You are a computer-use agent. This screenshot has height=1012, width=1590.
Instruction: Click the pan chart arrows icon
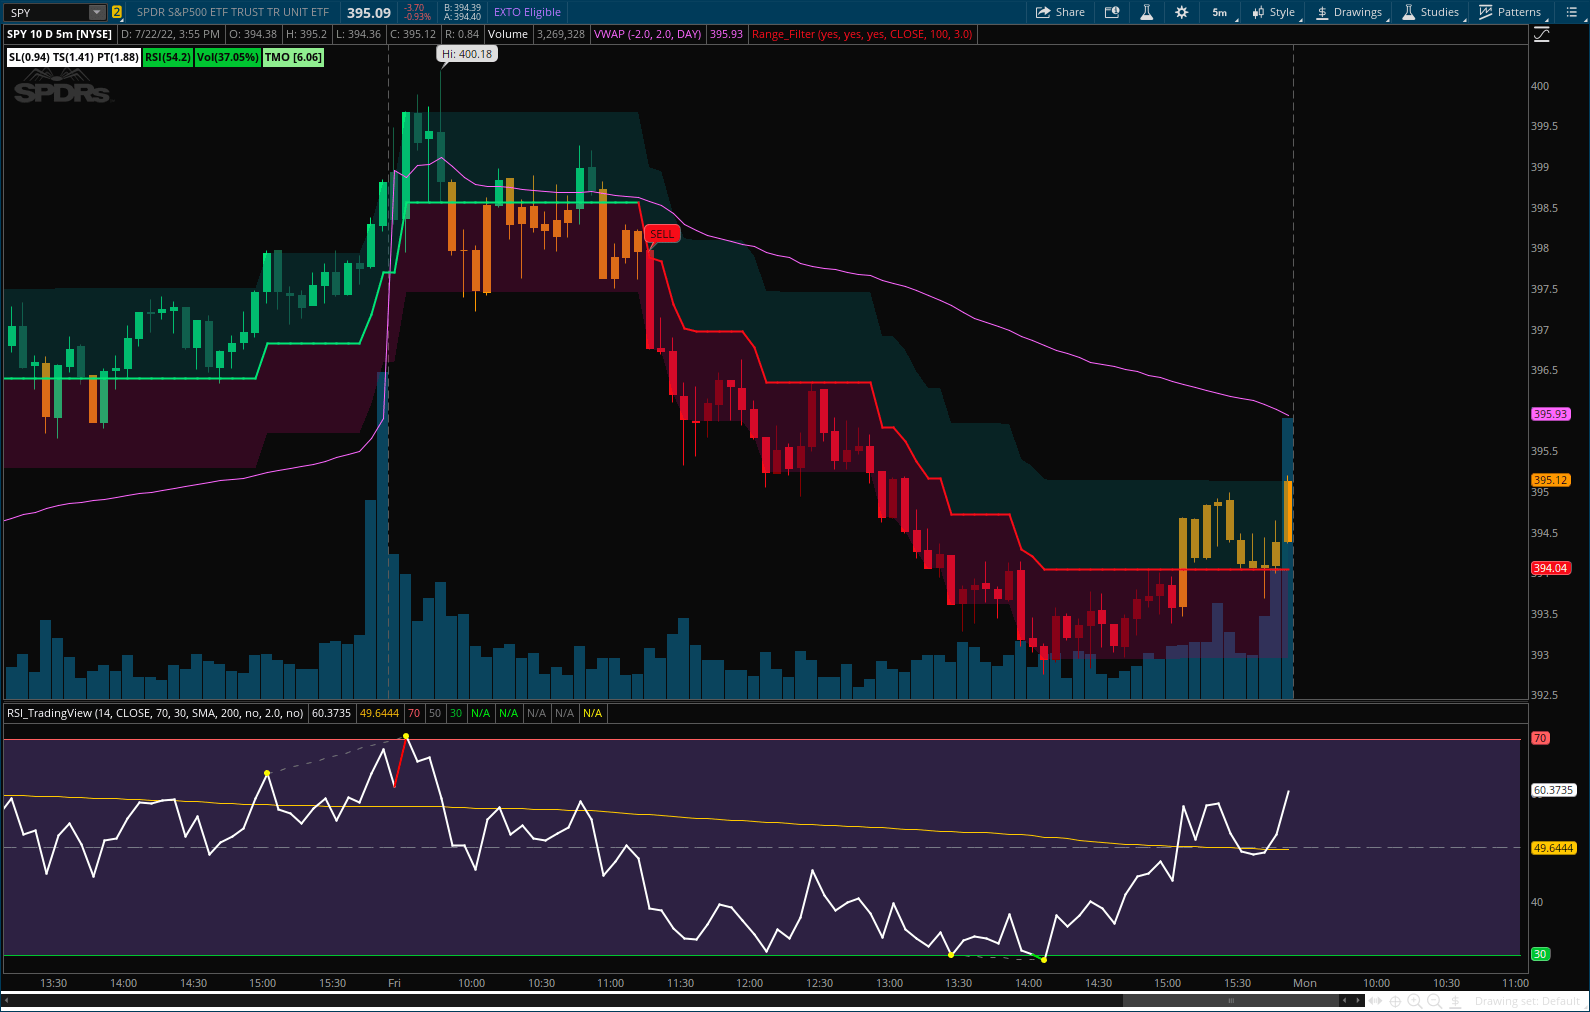[1377, 1001]
